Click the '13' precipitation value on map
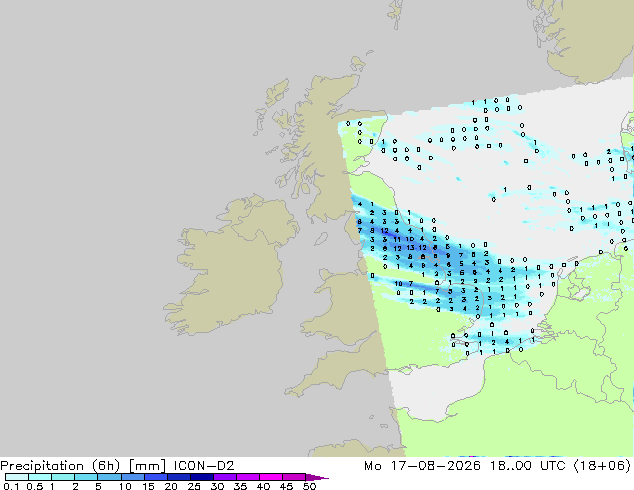This screenshot has width=634, height=490. tap(410, 247)
